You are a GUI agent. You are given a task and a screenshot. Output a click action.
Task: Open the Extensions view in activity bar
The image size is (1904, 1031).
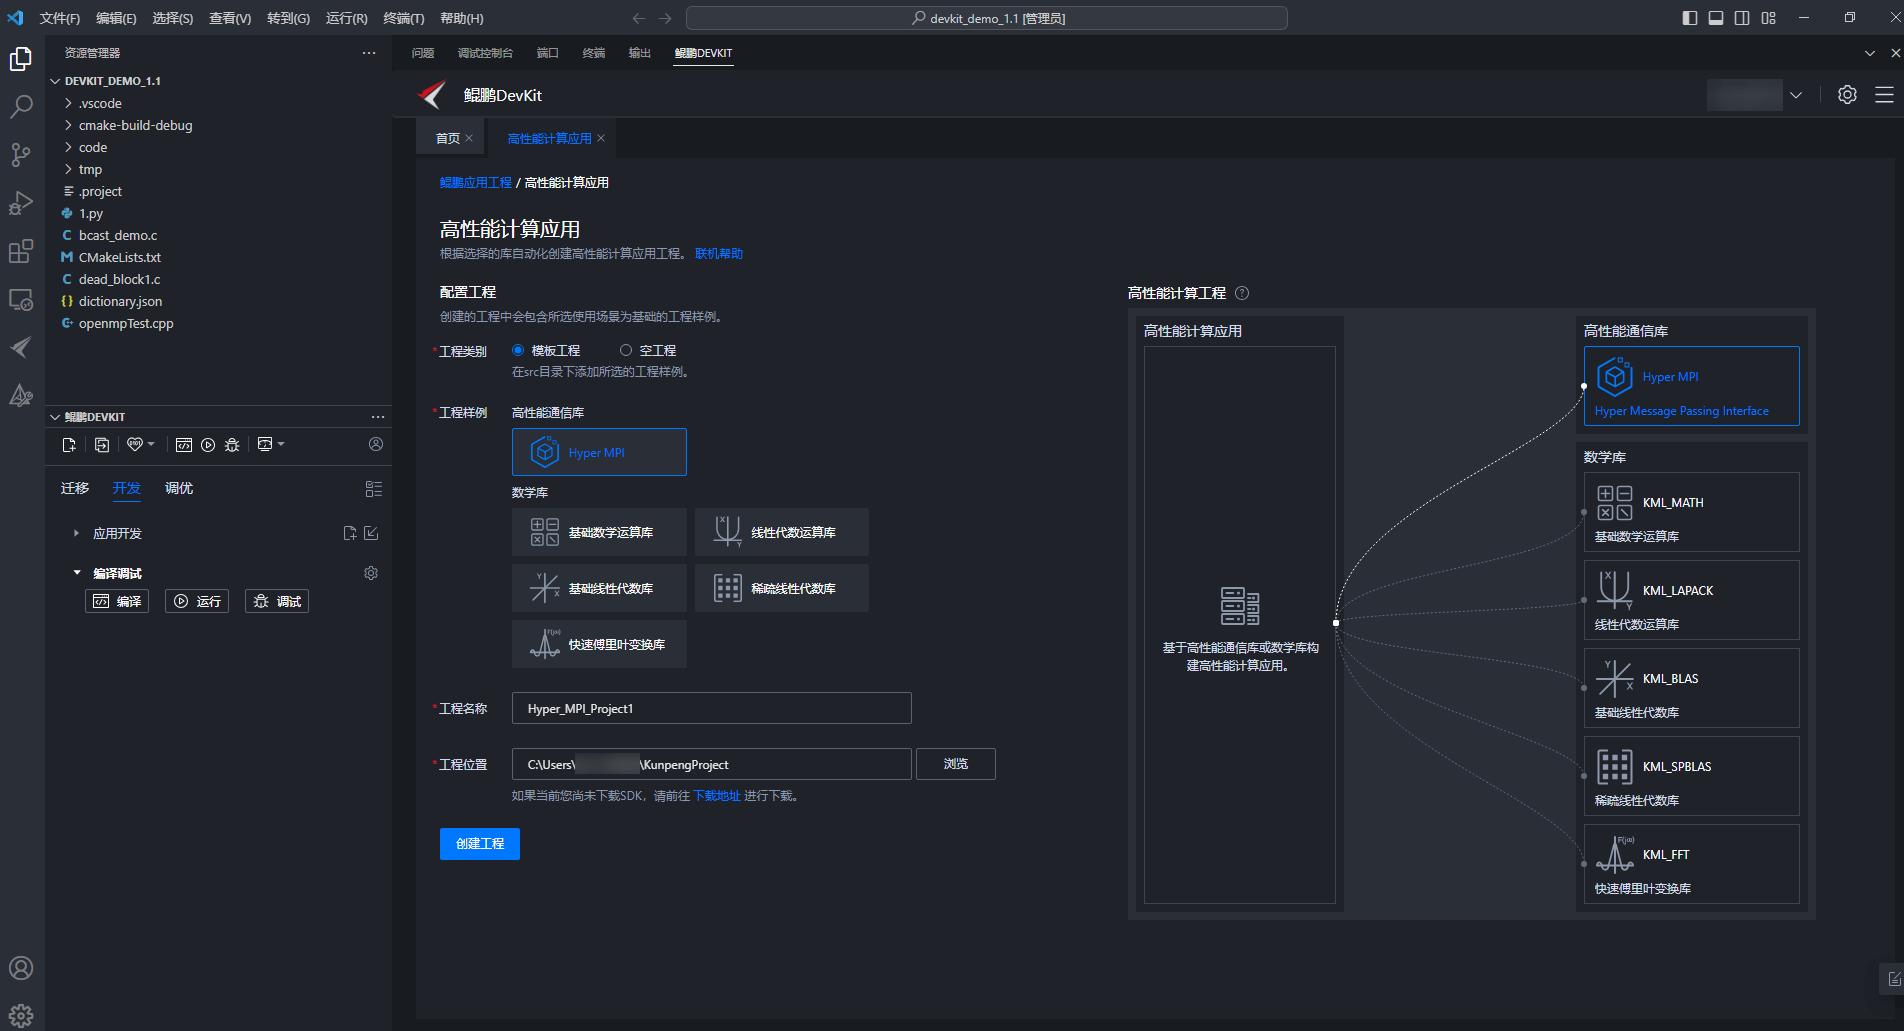[21, 251]
